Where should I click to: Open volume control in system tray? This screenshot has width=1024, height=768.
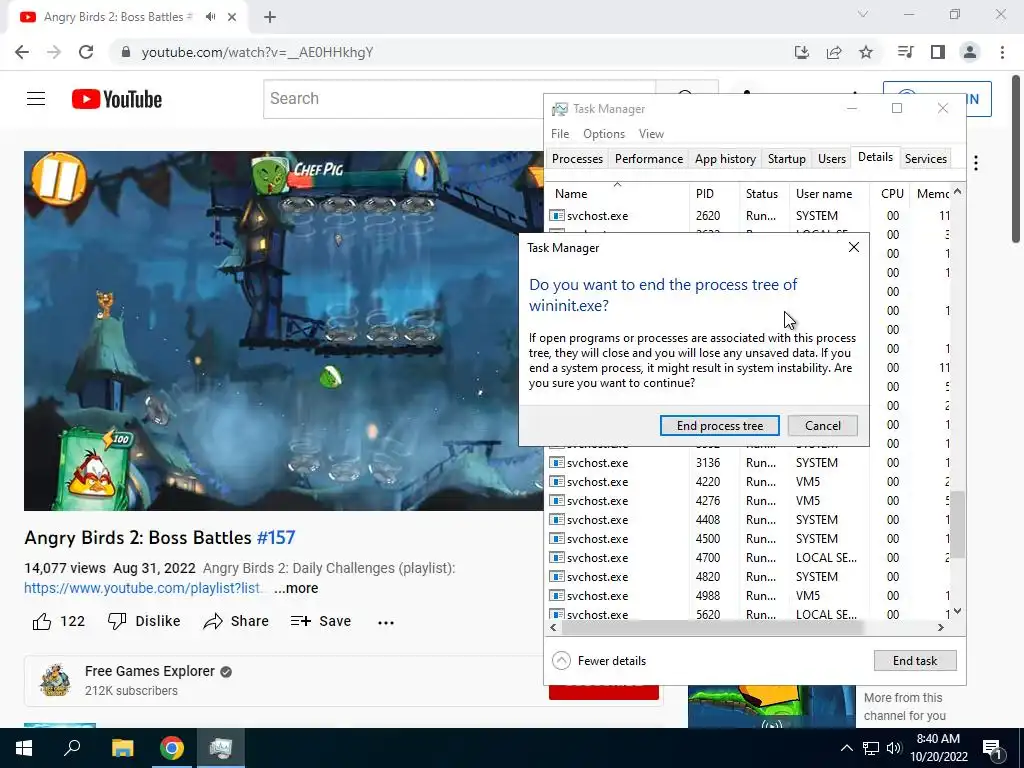pos(894,748)
